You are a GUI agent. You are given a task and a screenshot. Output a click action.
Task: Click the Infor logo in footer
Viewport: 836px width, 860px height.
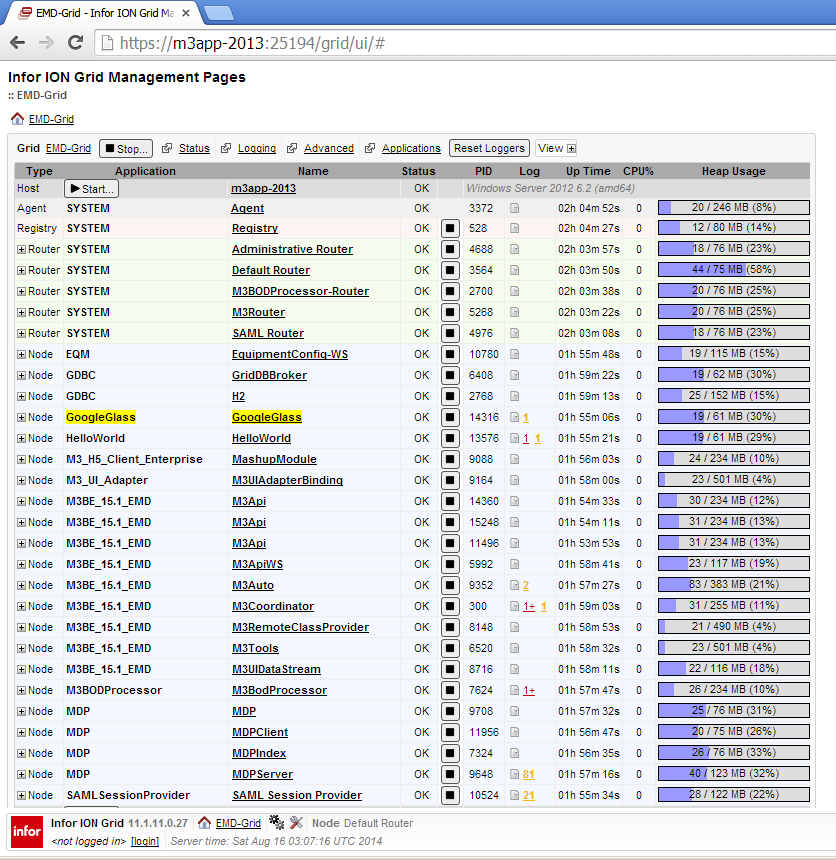pyautogui.click(x=27, y=832)
